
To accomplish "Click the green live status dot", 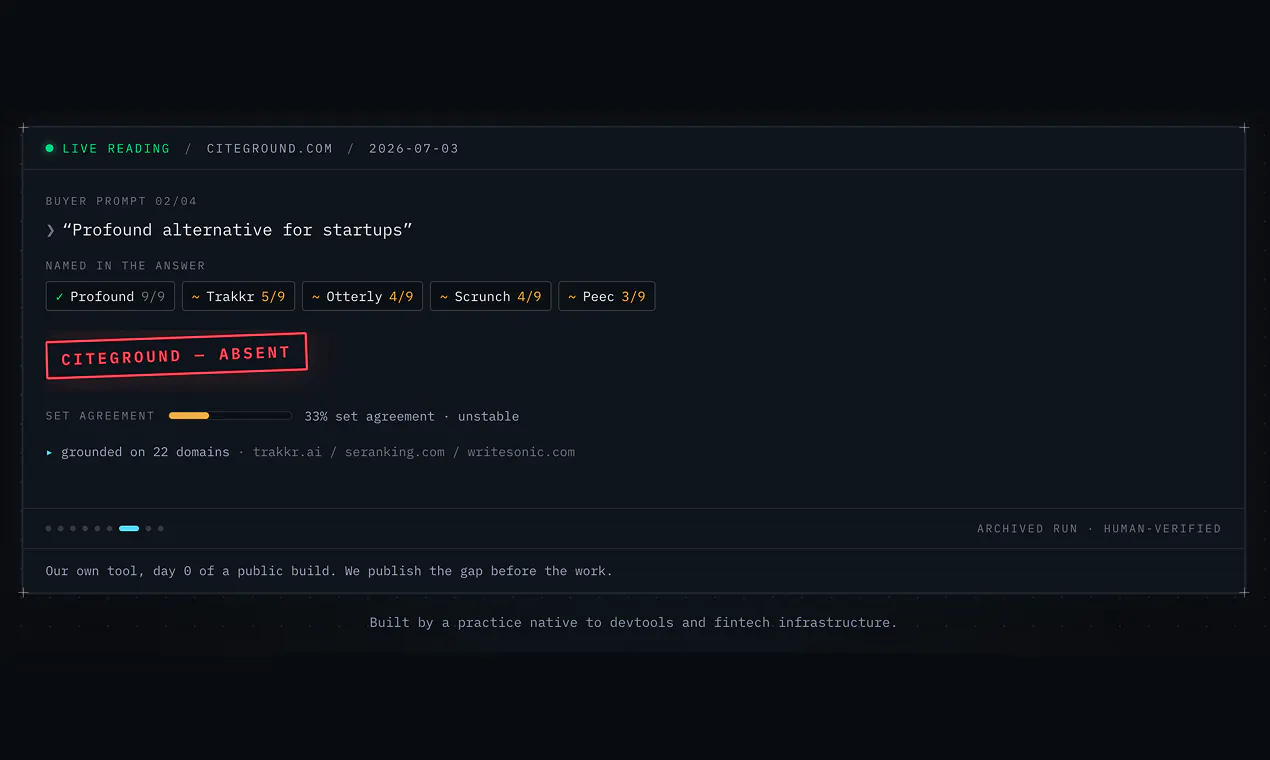I will click(49, 148).
